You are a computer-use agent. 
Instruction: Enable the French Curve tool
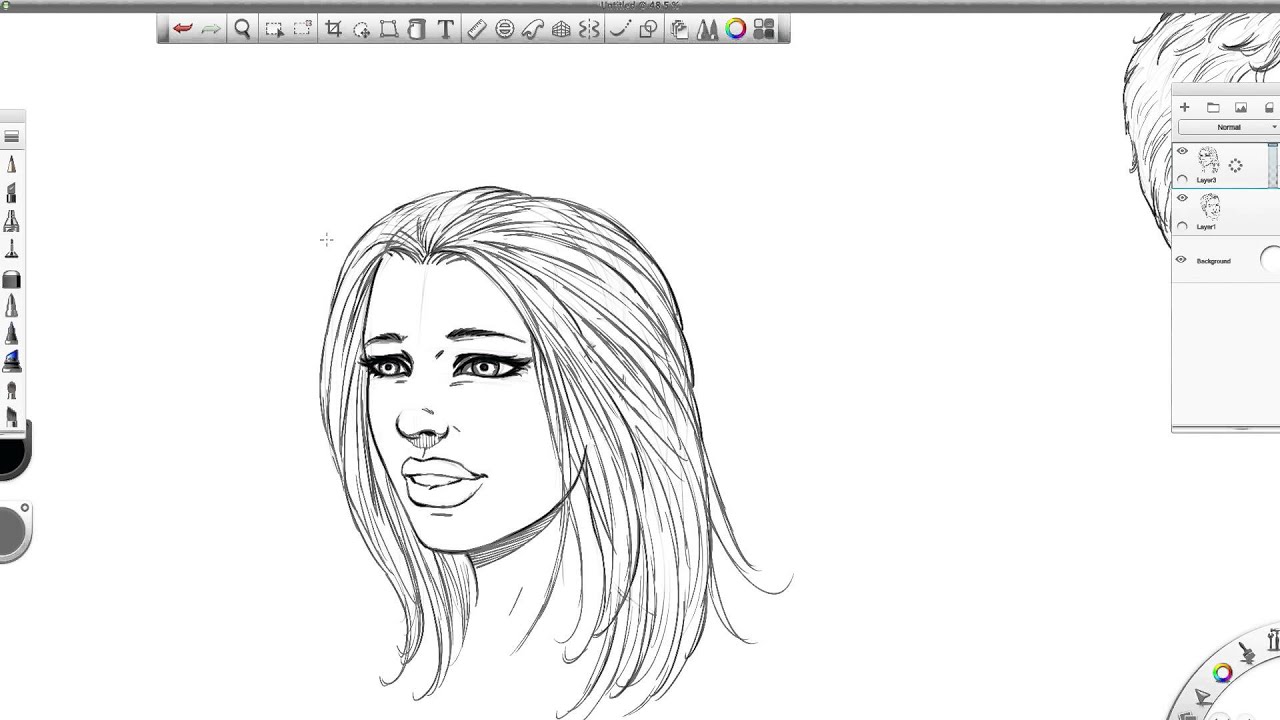pyautogui.click(x=533, y=29)
